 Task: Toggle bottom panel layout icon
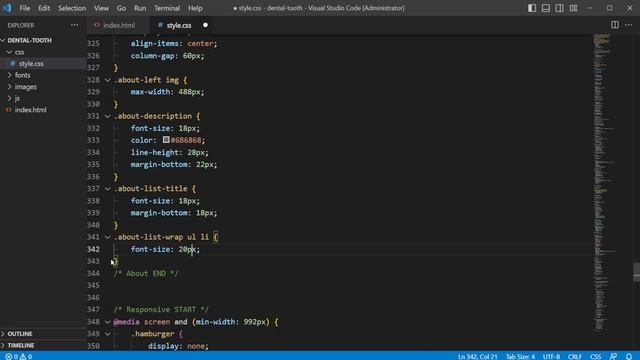(546, 8)
